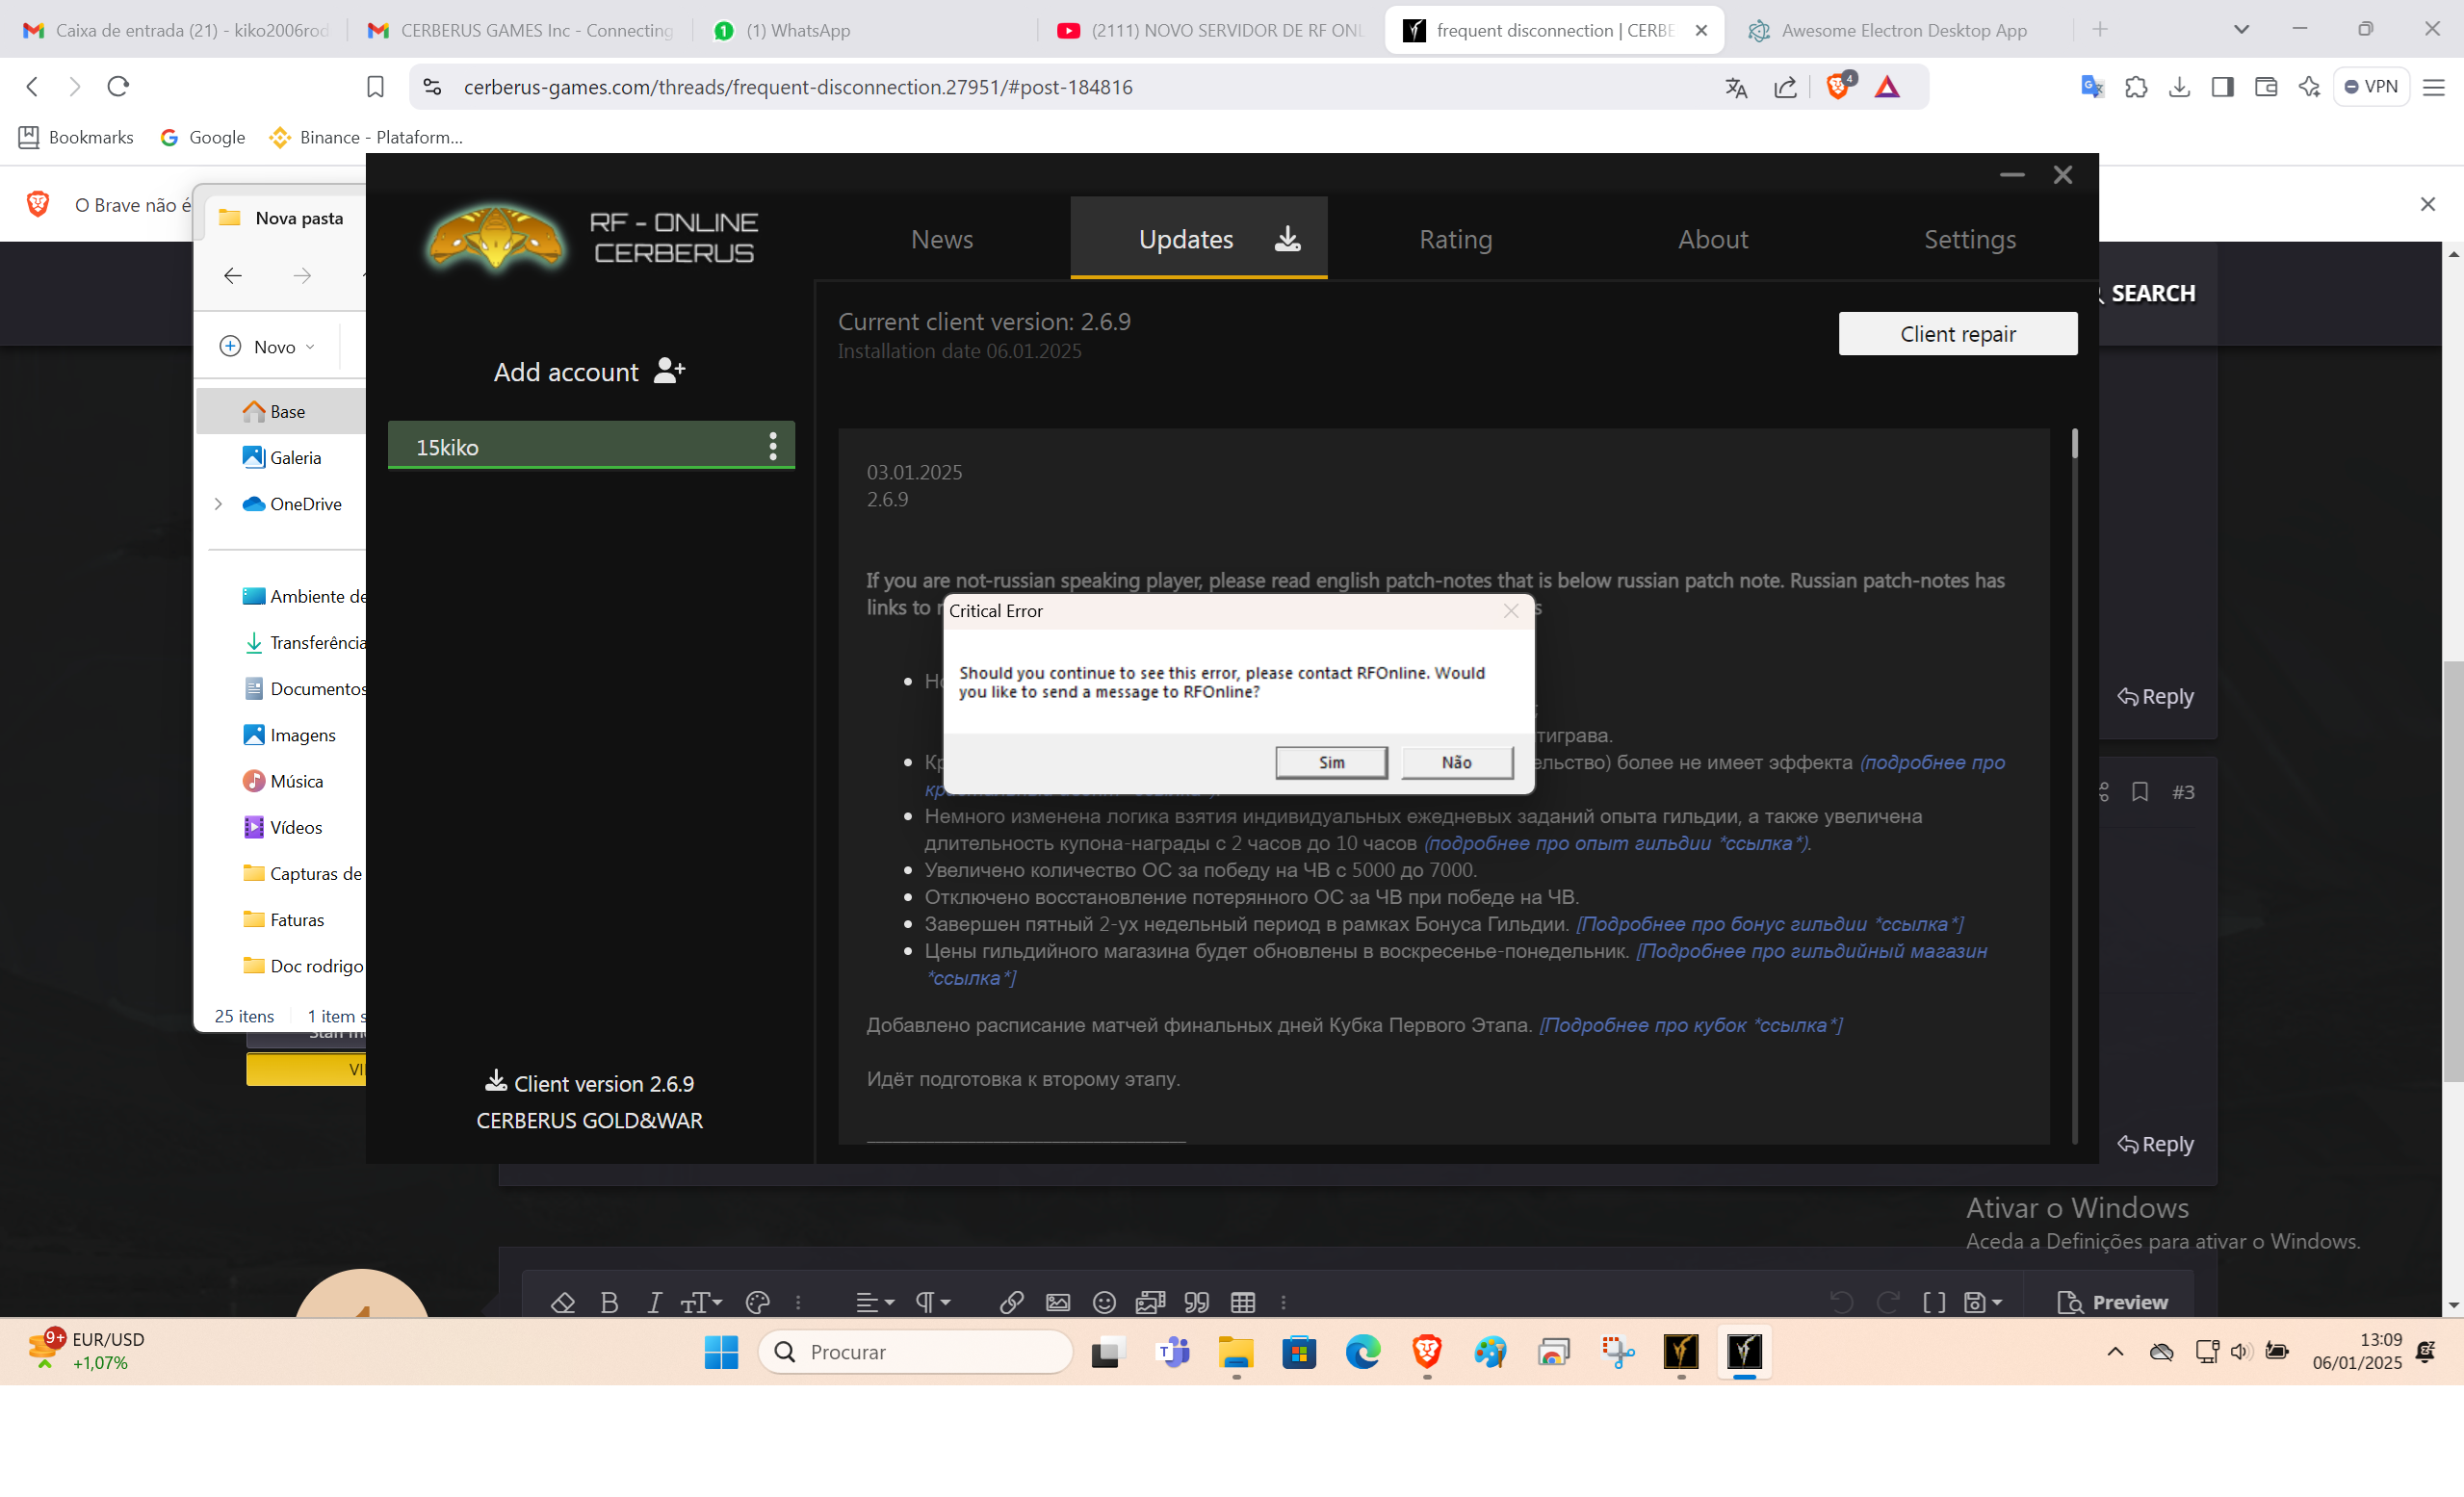Screen dimensions: 2464x1497
Task: Click the translate page icon
Action: [1736, 88]
